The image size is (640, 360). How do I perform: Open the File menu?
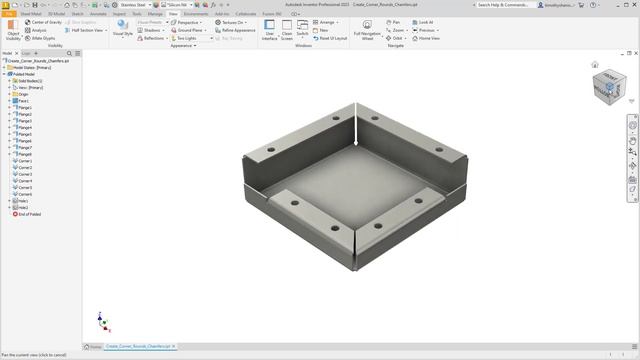[9, 14]
